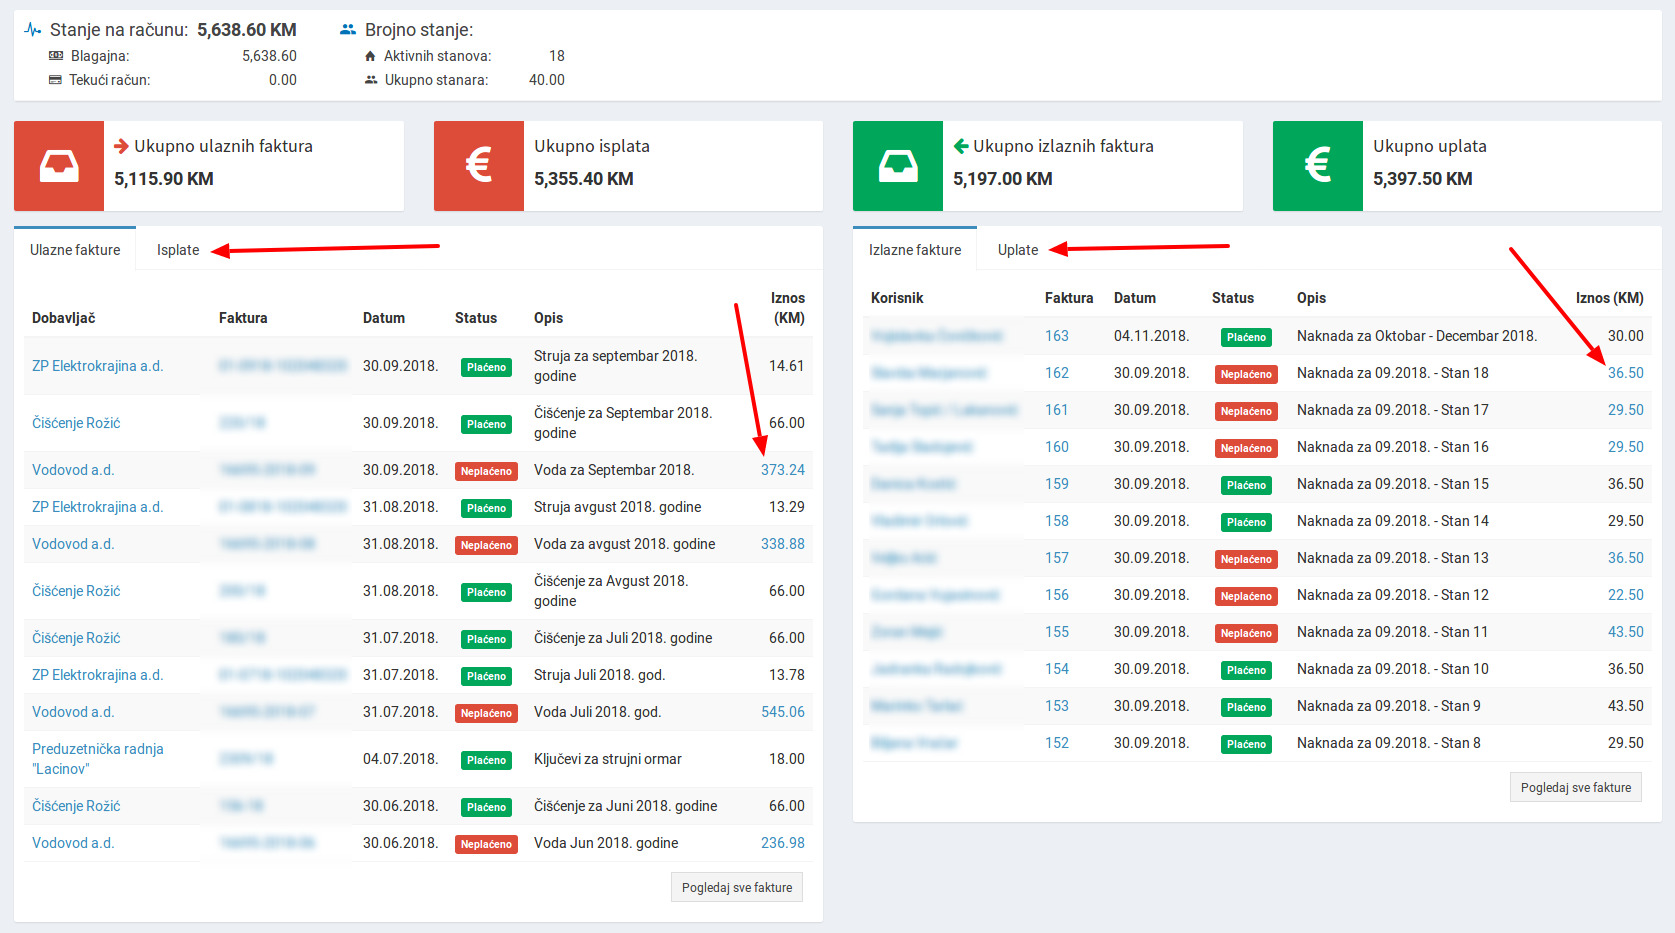Click the green inbox icon for outgoing invoices
1675x933 pixels.
897,166
